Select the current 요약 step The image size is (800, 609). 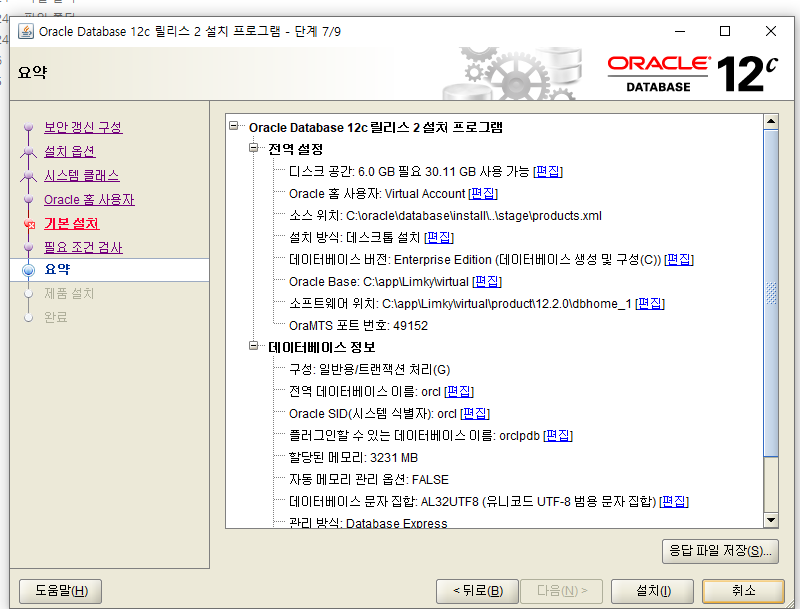[x=109, y=270]
